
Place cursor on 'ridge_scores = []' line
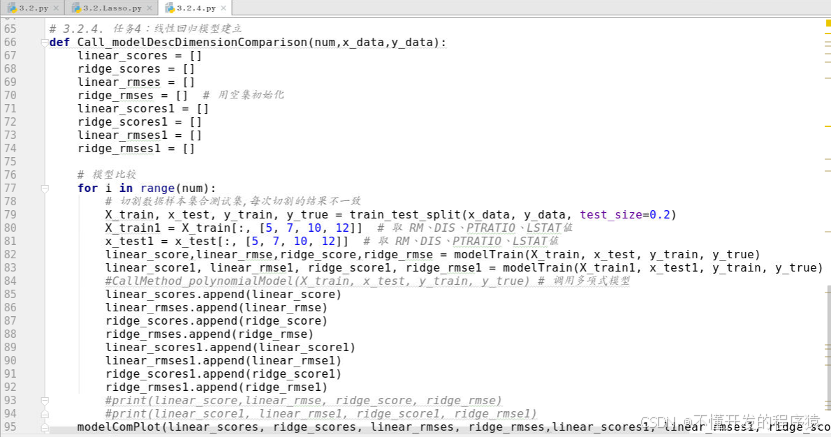(136, 69)
